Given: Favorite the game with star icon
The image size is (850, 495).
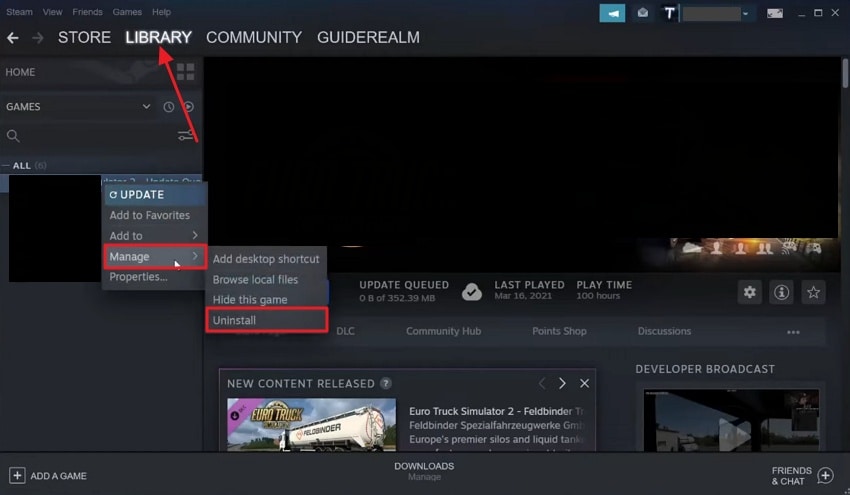Looking at the screenshot, I should pyautogui.click(x=813, y=292).
